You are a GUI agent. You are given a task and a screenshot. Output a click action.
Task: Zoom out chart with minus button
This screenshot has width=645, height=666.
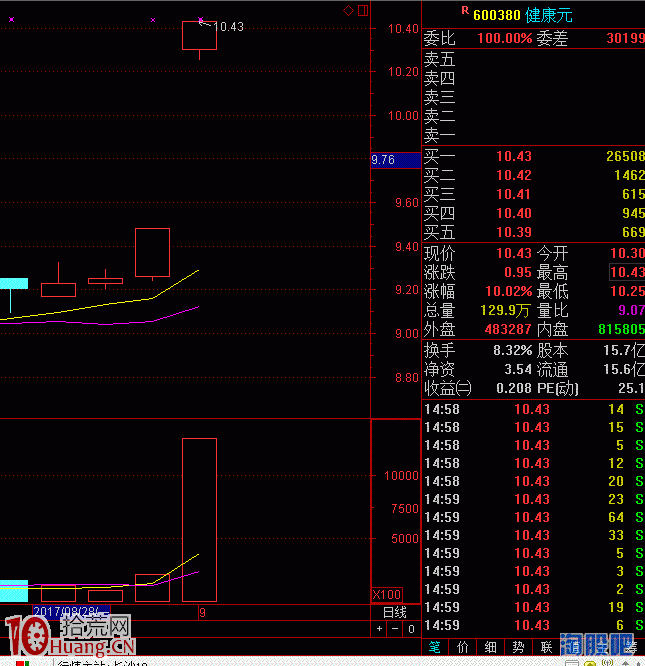394,629
